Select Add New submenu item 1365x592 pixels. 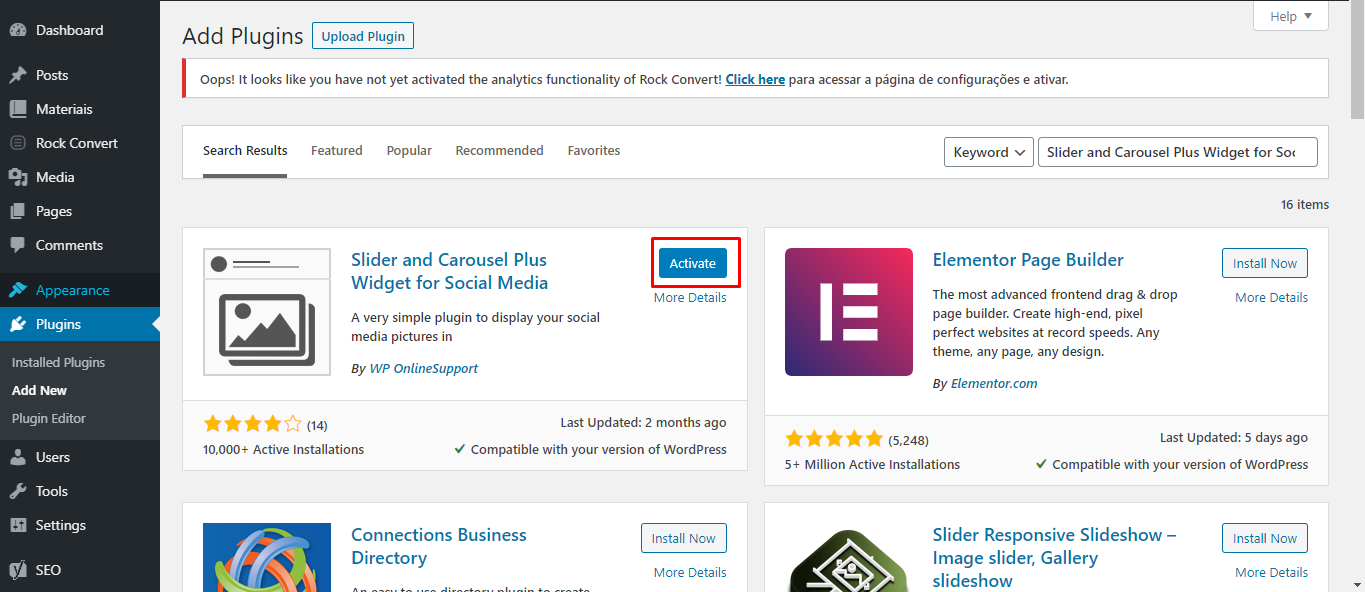click(x=40, y=390)
